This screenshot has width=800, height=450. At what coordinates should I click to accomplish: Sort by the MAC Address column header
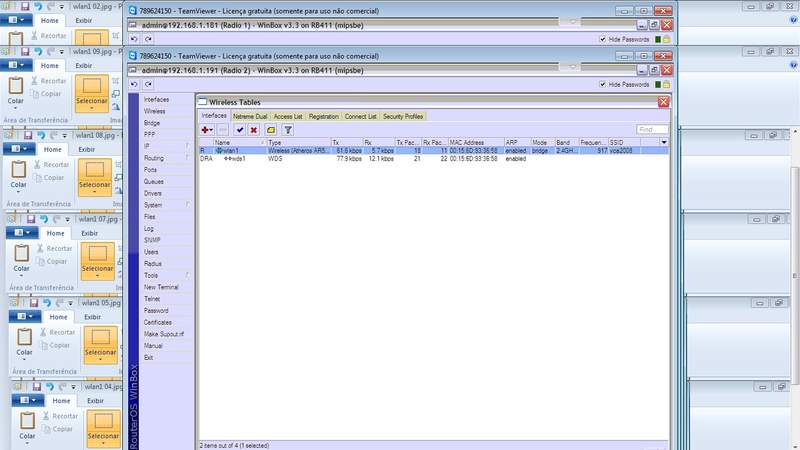[476, 142]
